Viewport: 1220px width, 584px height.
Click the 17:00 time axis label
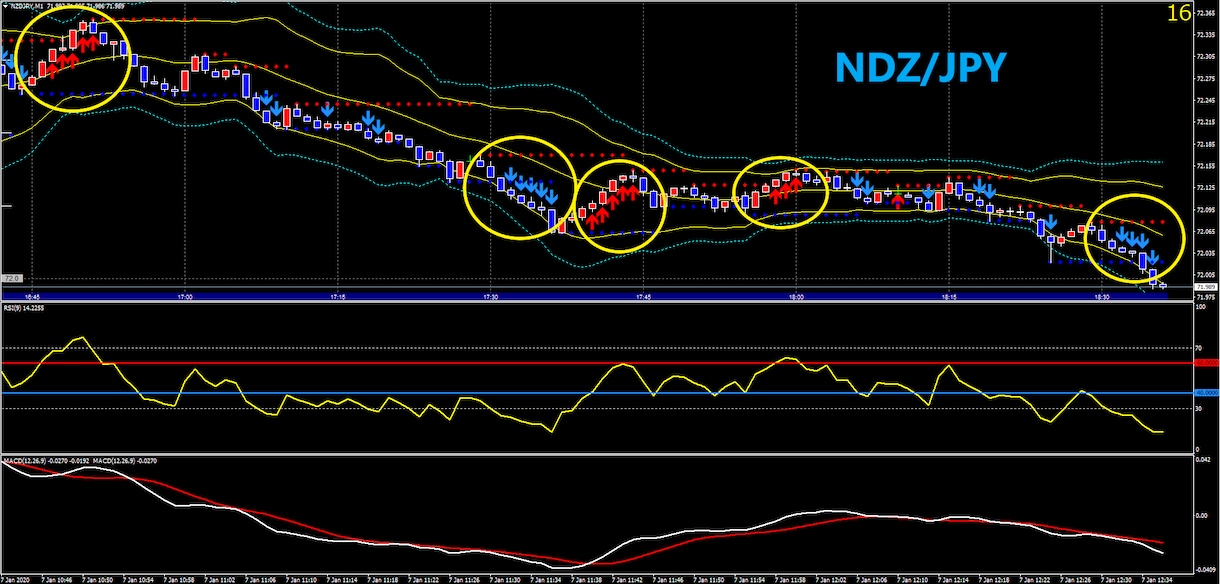click(x=185, y=297)
